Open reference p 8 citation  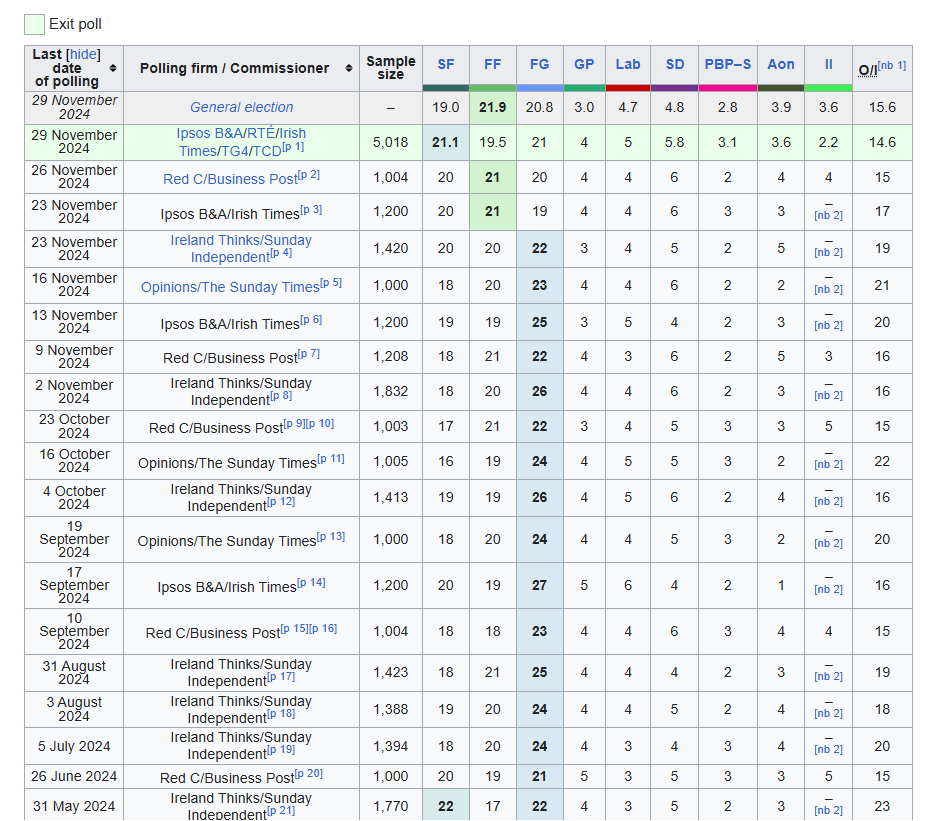click(x=281, y=396)
